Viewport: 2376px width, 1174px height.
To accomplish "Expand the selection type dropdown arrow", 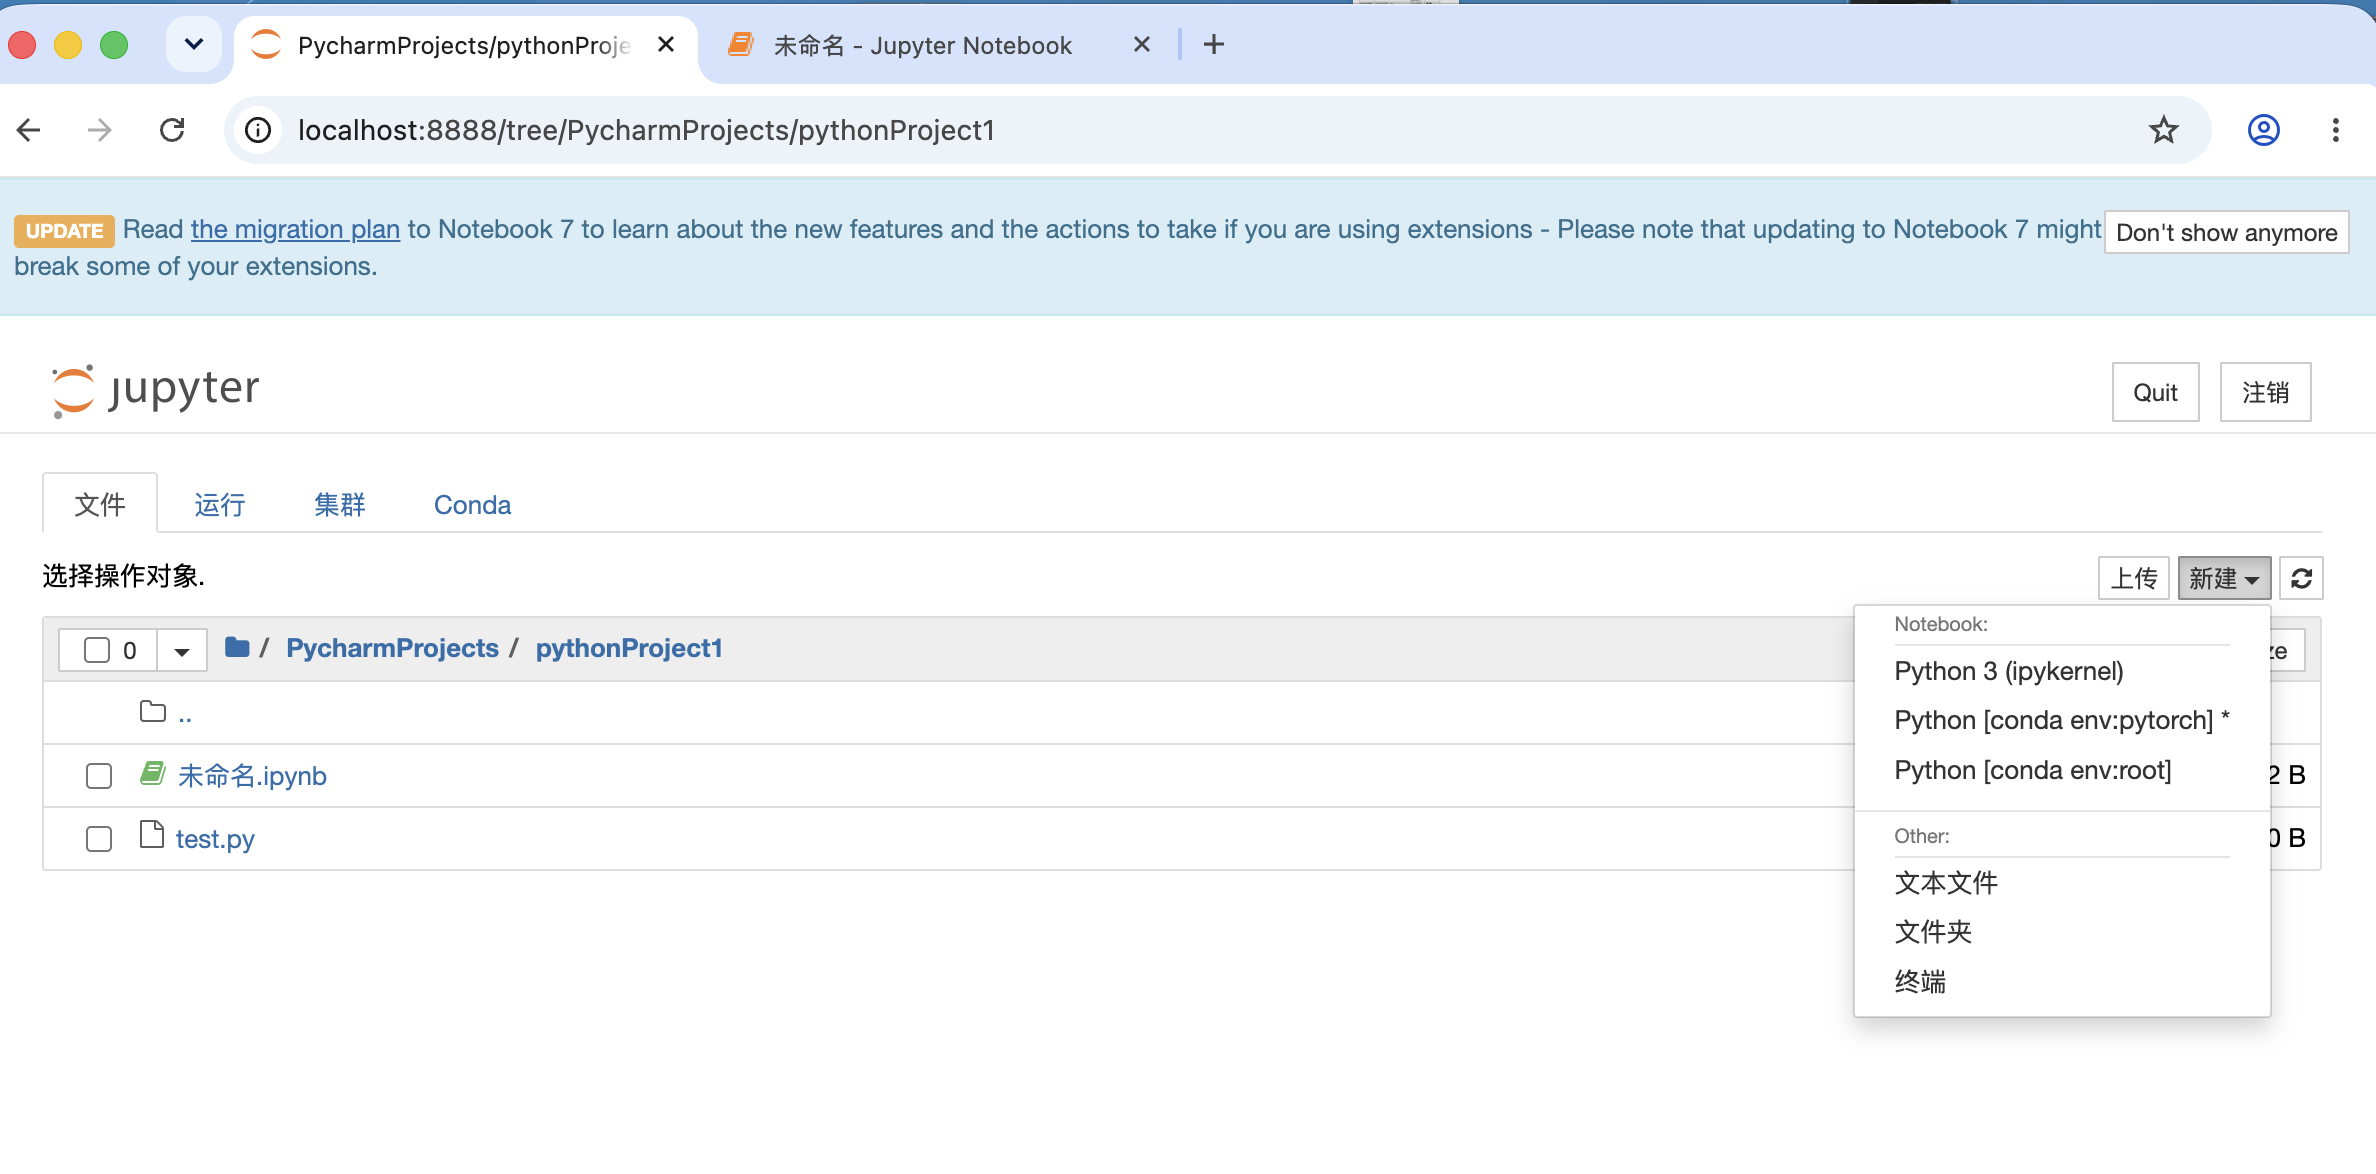I will (182, 651).
